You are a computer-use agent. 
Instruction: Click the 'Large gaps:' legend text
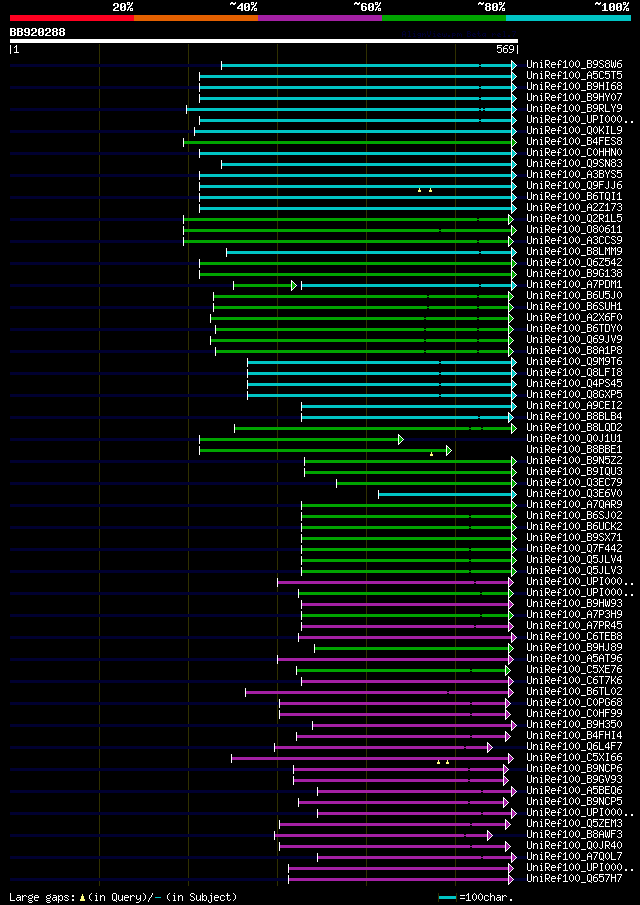point(43,897)
